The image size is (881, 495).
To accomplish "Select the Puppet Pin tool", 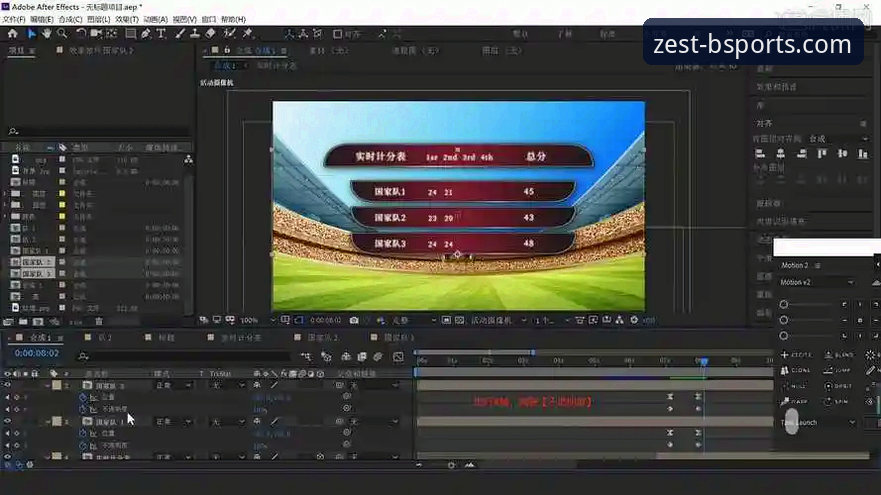I will coord(247,34).
